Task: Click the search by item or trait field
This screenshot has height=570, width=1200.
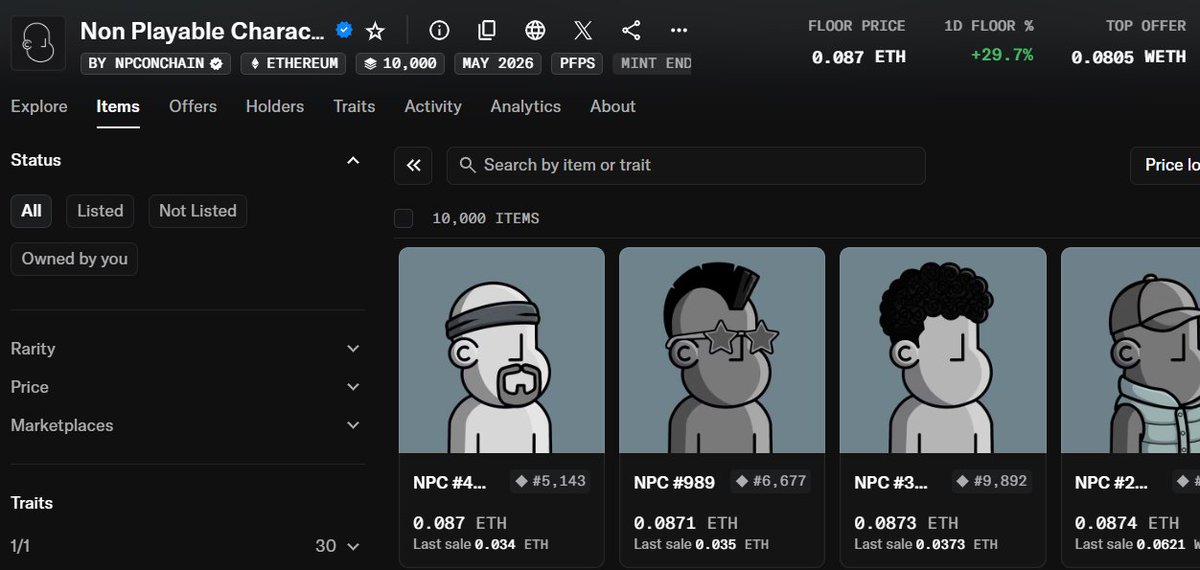Action: point(686,165)
